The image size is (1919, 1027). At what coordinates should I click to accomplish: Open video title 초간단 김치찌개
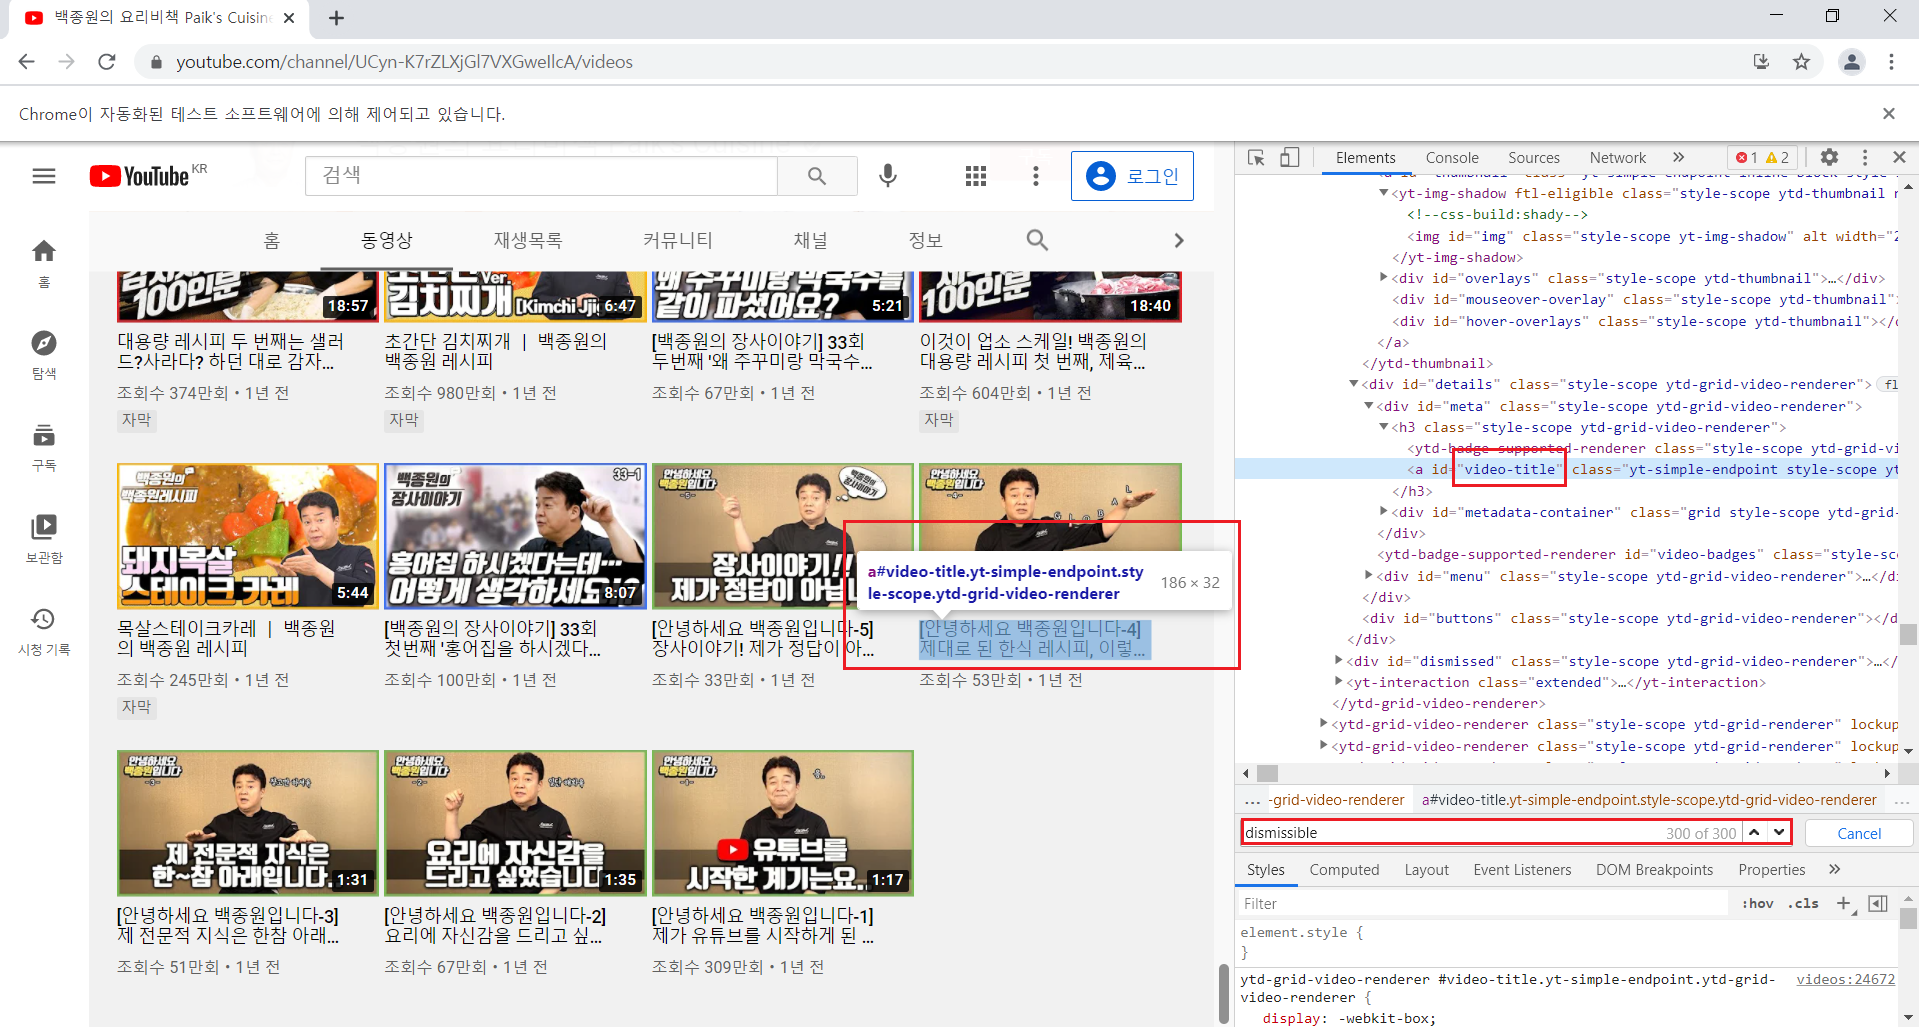(496, 350)
